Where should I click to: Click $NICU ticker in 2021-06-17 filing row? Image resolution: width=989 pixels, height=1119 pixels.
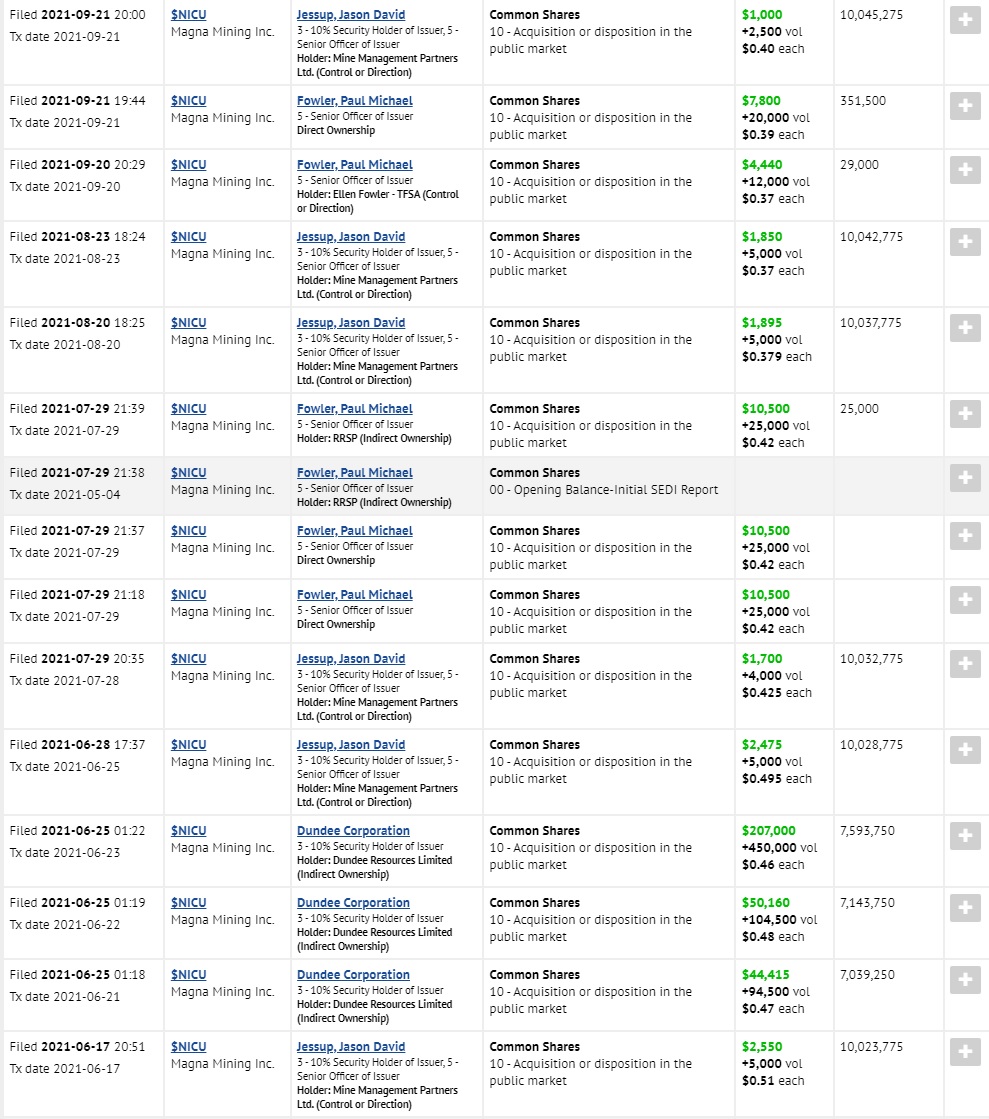coord(188,1047)
